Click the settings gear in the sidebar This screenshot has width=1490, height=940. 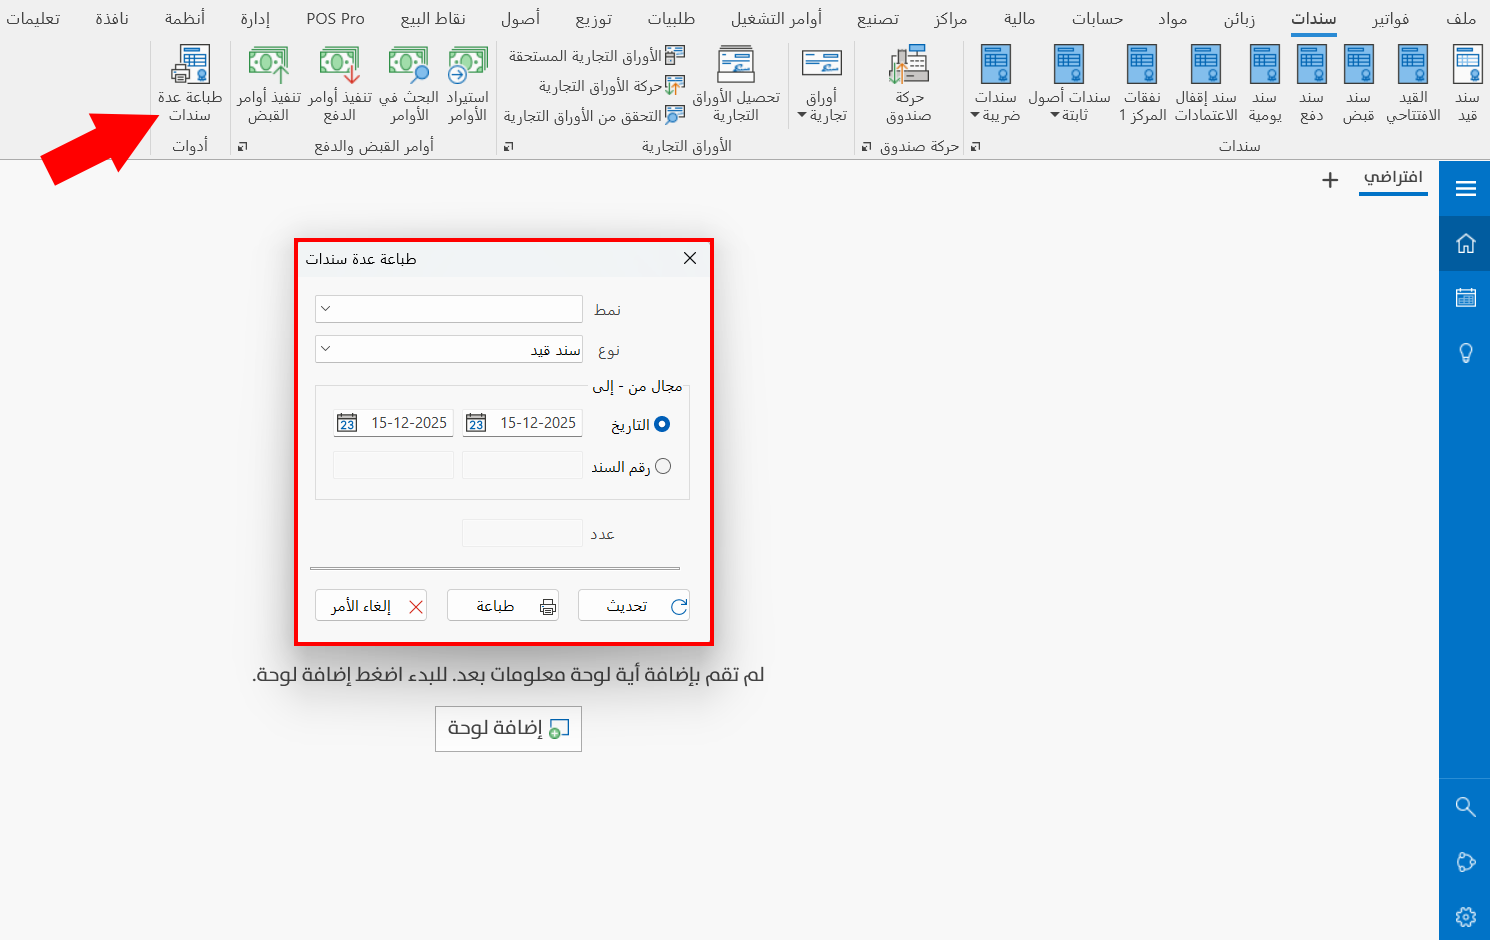[1464, 916]
